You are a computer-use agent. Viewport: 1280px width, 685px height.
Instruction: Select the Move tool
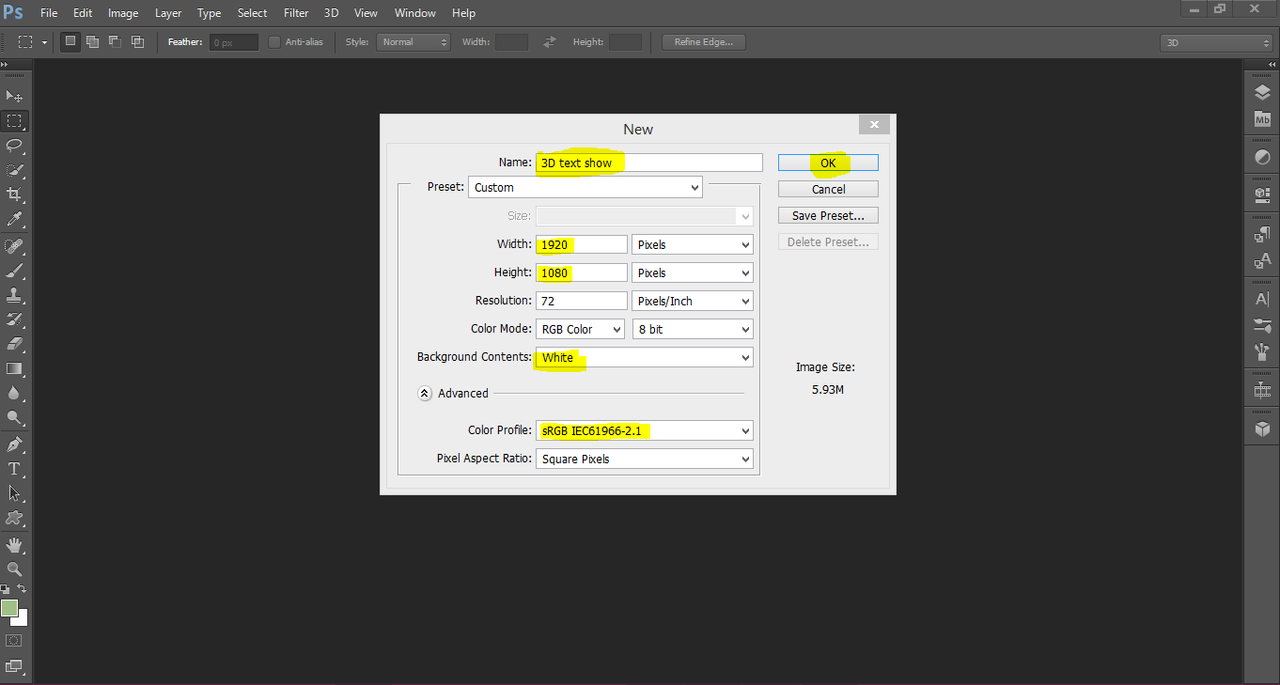14,96
